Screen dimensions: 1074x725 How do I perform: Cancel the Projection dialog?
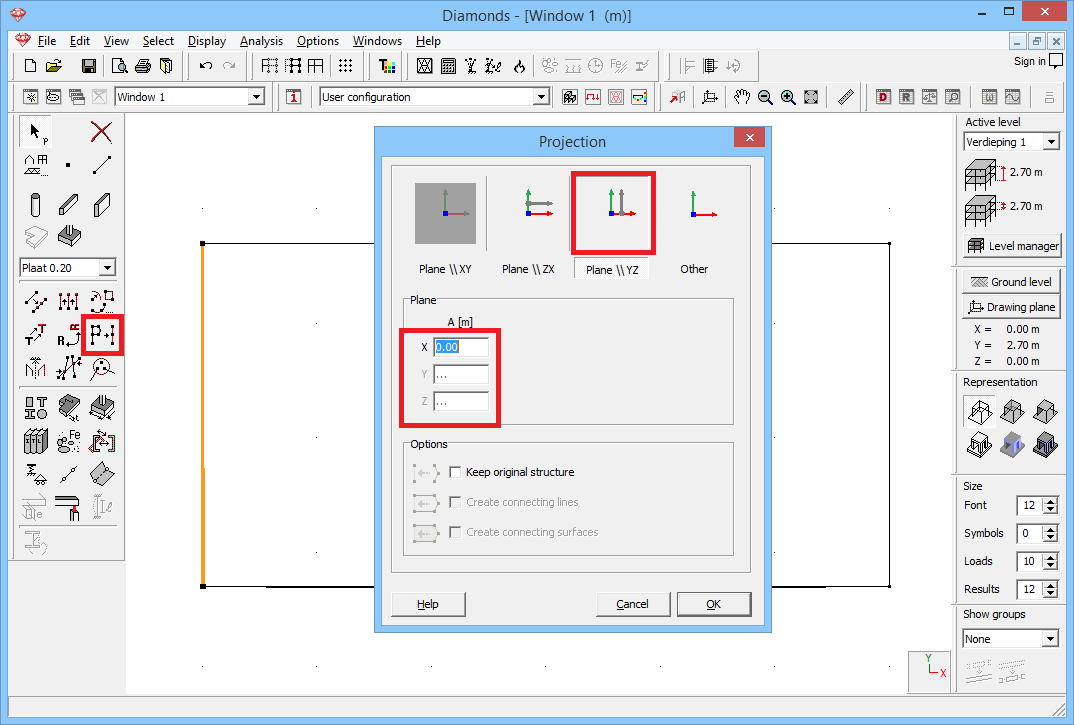tap(632, 604)
